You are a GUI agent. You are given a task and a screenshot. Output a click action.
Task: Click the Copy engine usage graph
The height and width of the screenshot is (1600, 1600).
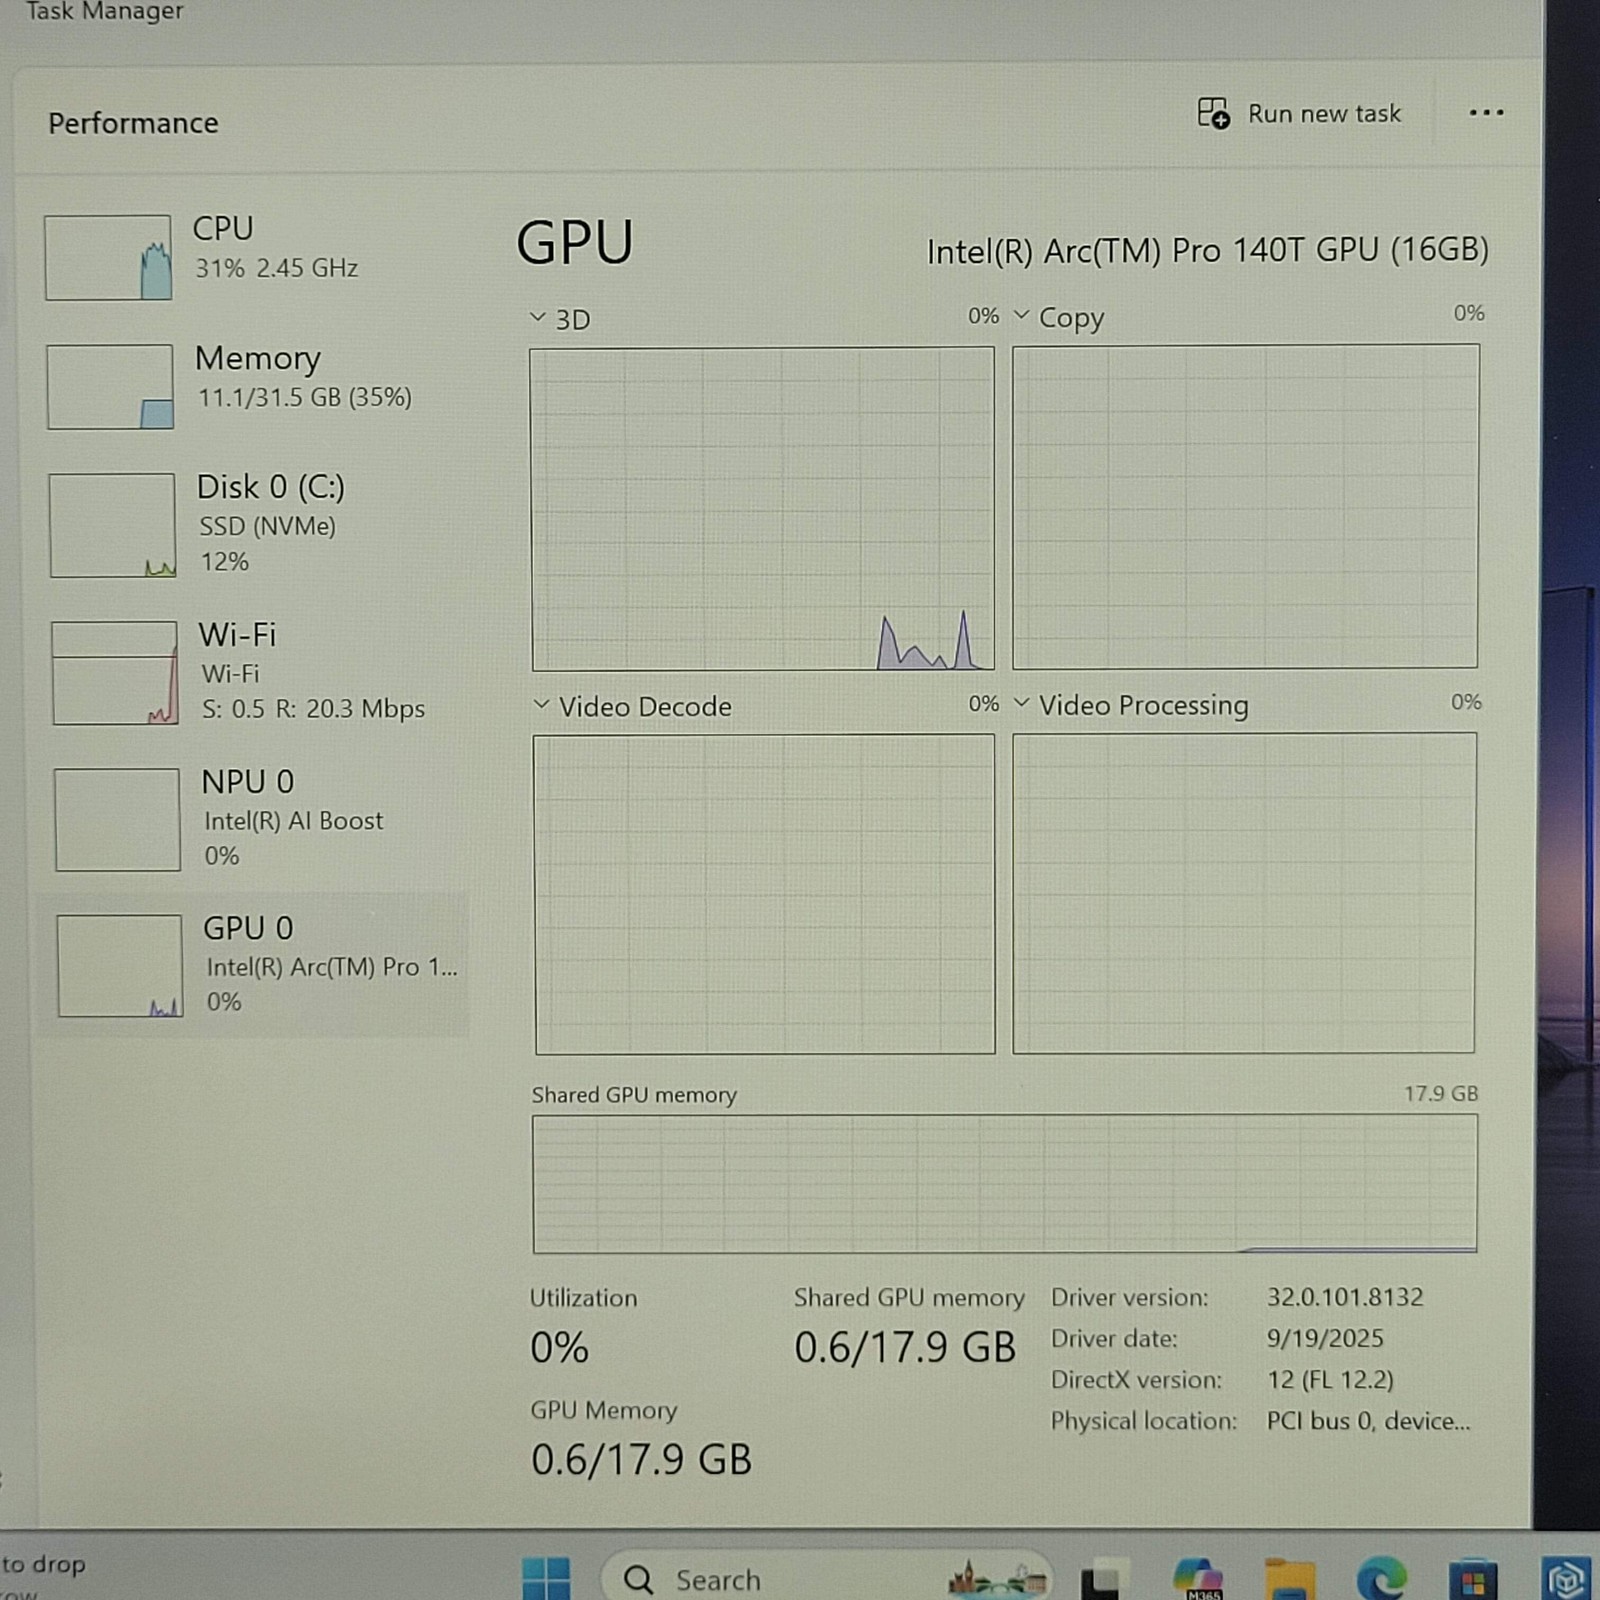click(x=1245, y=506)
